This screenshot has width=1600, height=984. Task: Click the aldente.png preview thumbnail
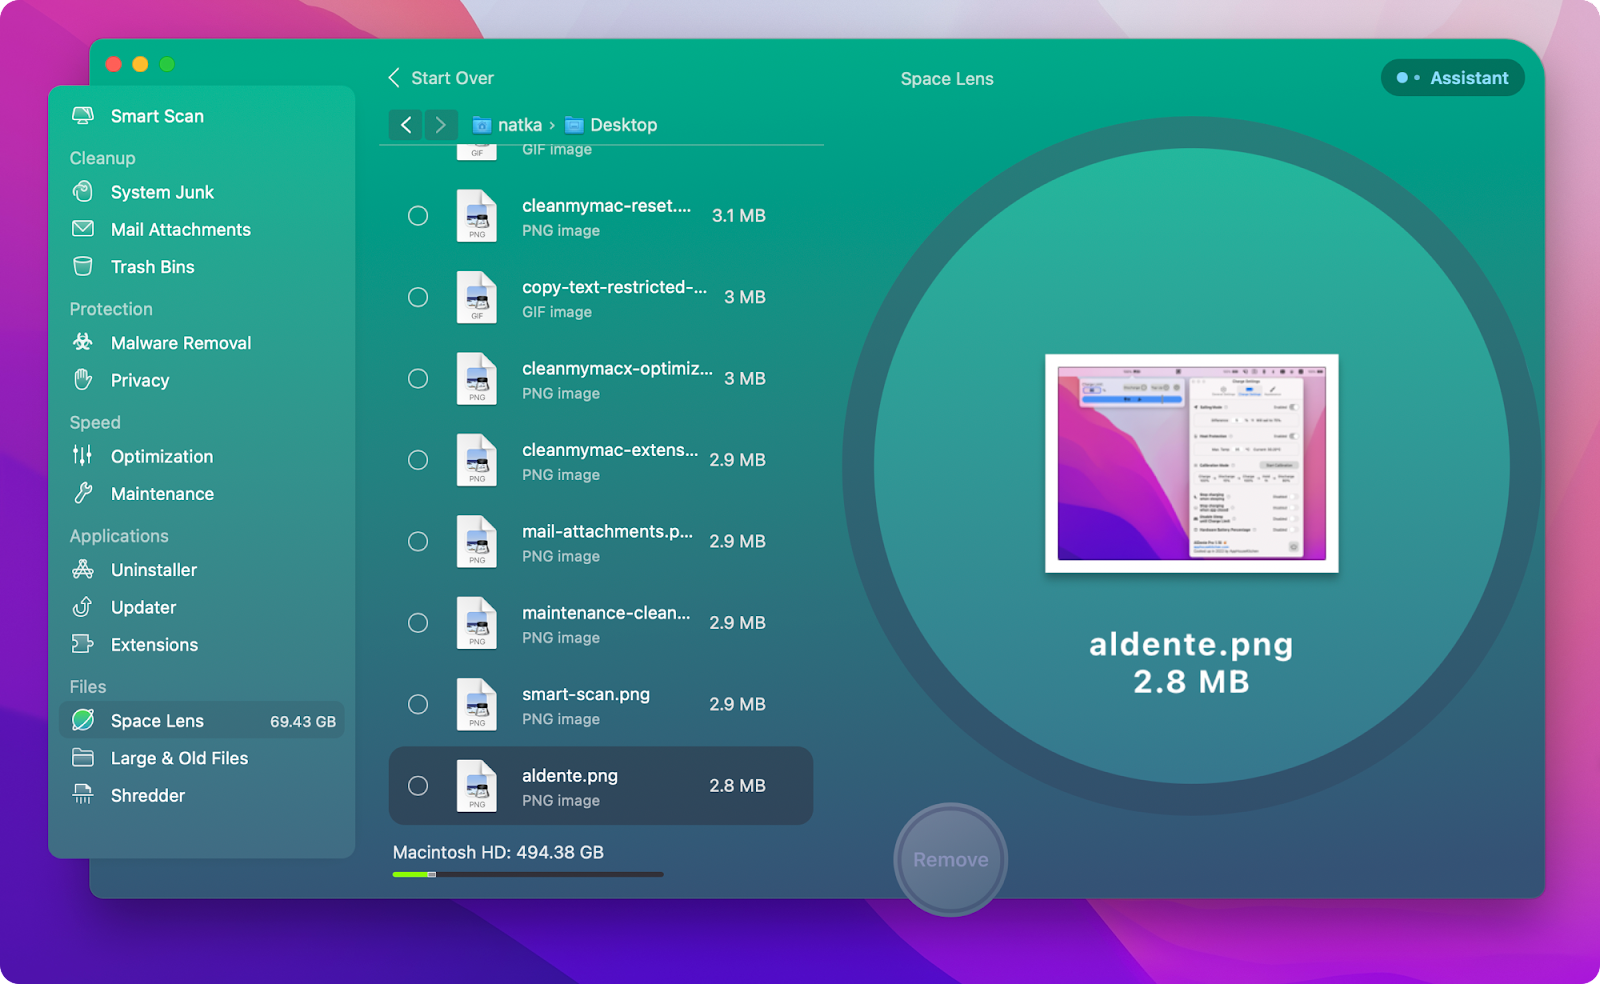coord(1191,463)
